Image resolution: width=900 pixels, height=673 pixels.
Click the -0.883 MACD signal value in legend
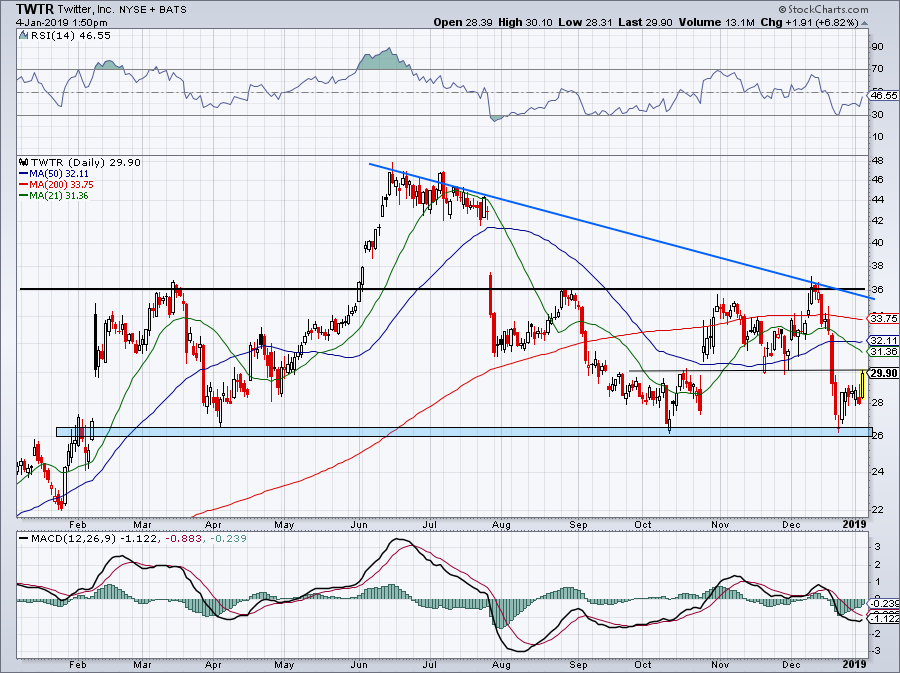[x=184, y=539]
